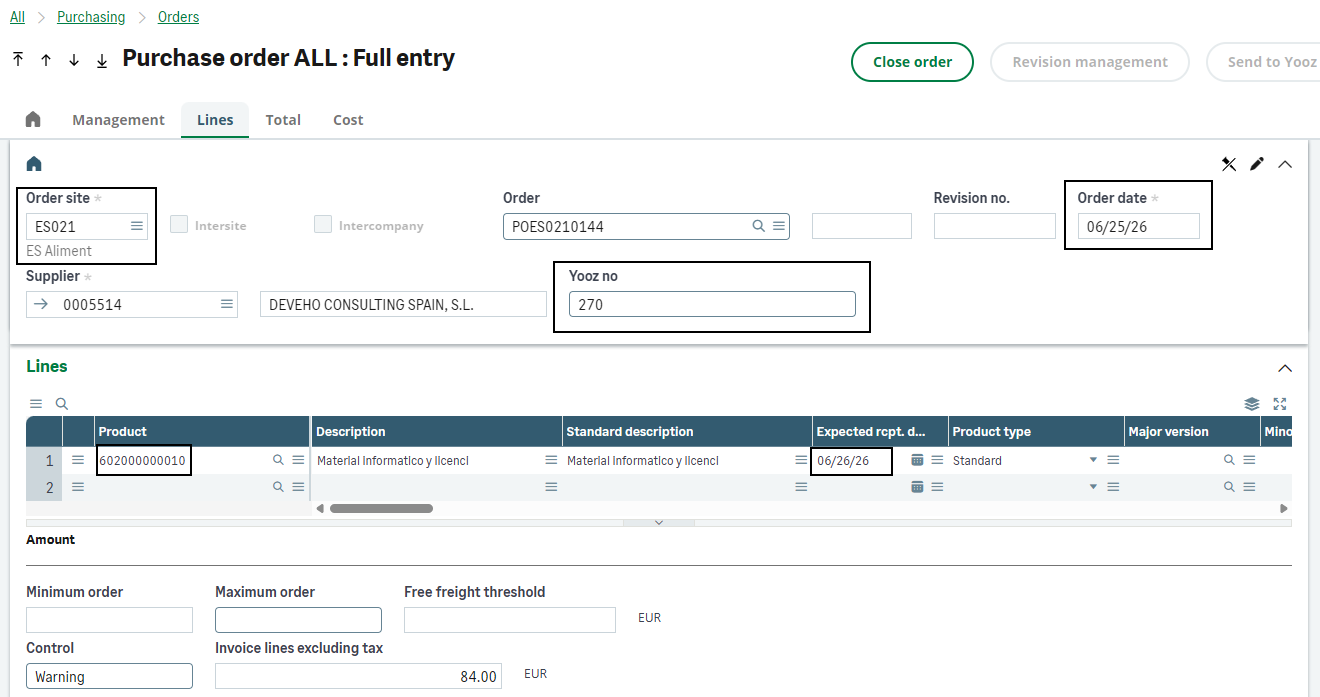Image resolution: width=1320 pixels, height=697 pixels.
Task: Switch to the Total tab
Action: click(x=283, y=120)
